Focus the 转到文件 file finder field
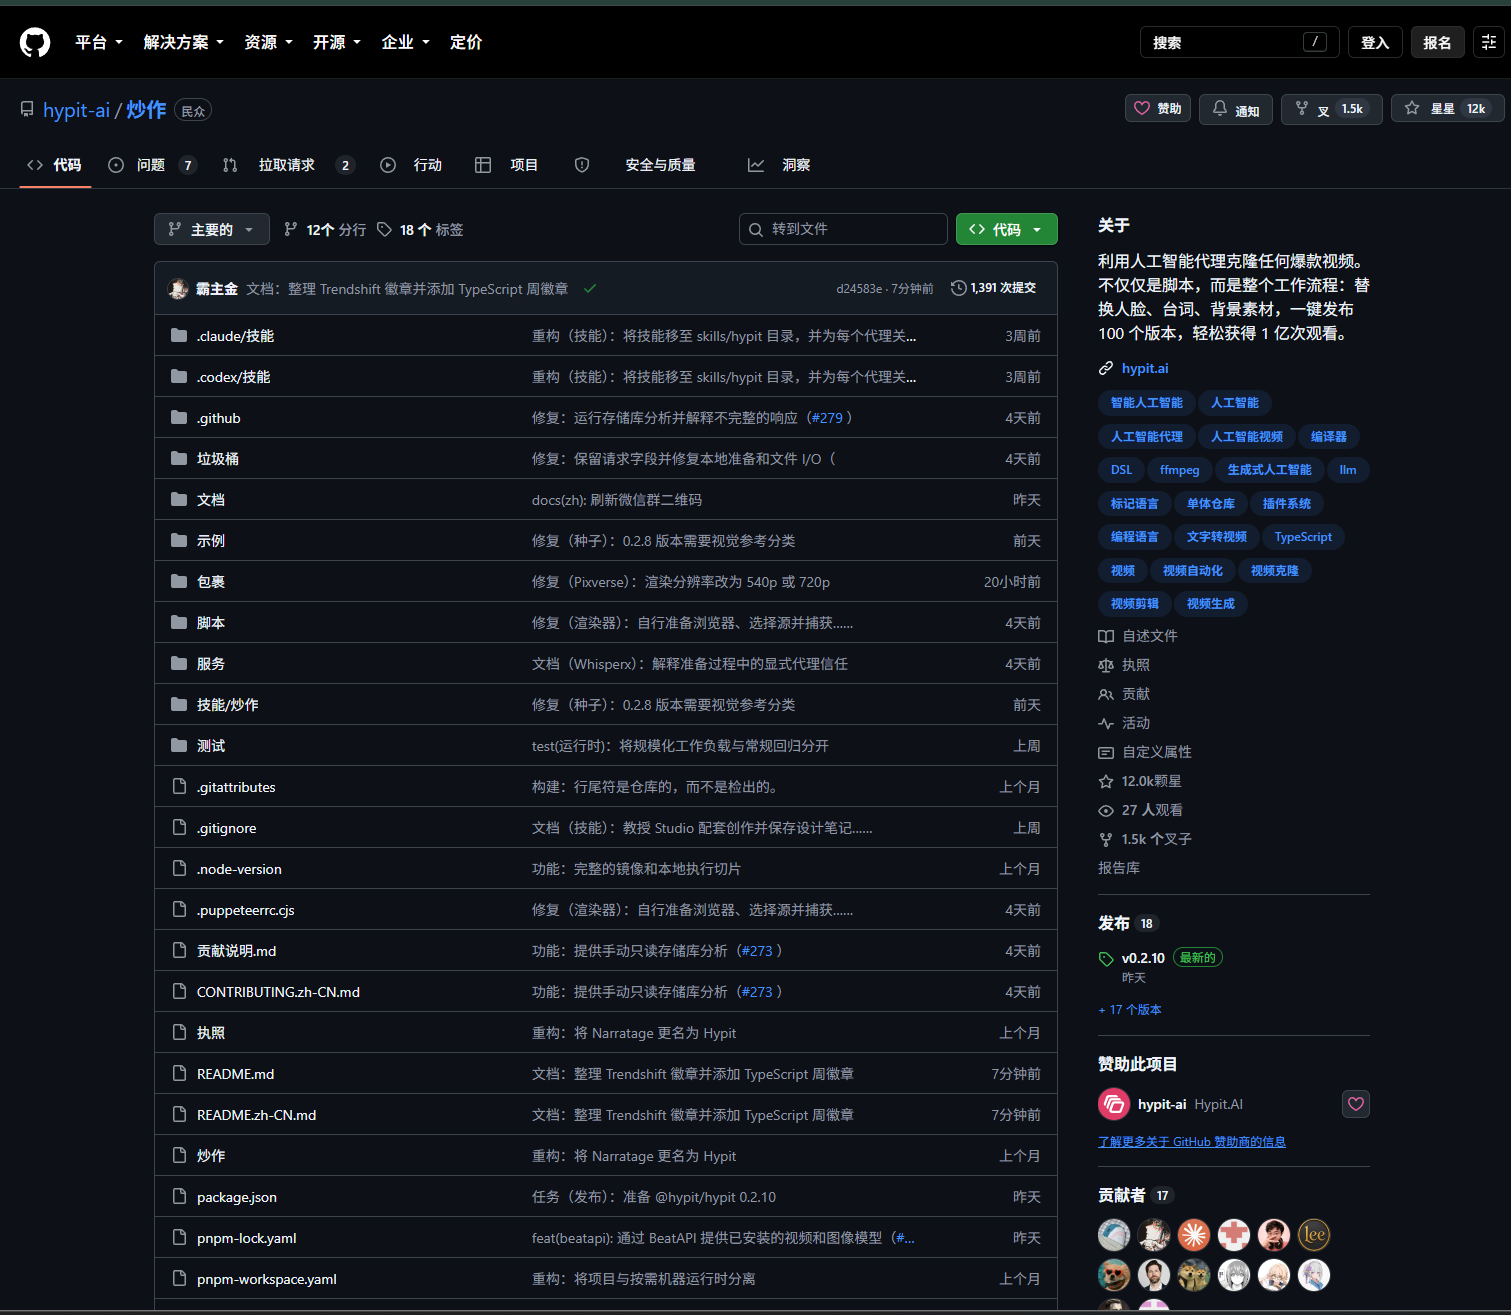This screenshot has height=1315, width=1511. click(843, 229)
